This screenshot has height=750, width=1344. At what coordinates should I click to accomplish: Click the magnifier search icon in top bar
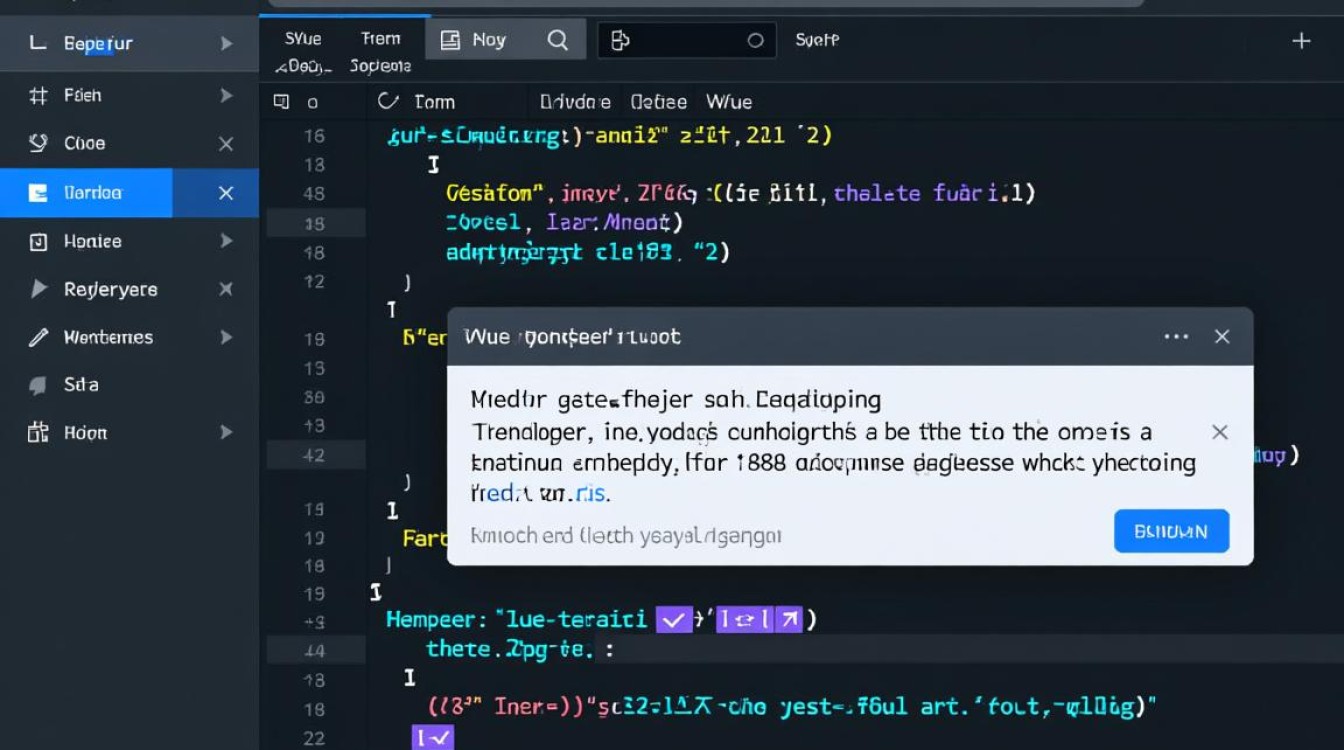558,40
